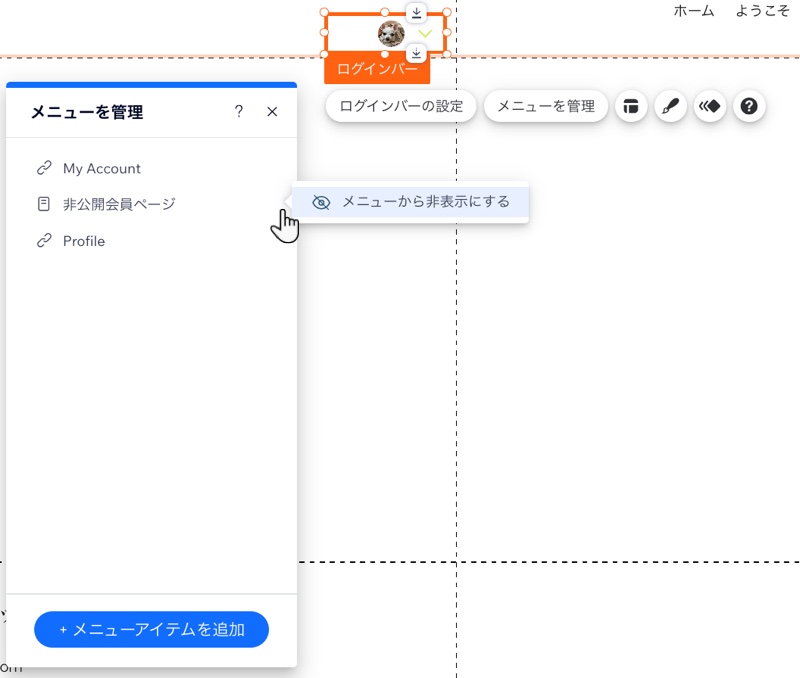800x678 pixels.
Task: Click the animation icon on the floating toolbar
Action: point(710,106)
